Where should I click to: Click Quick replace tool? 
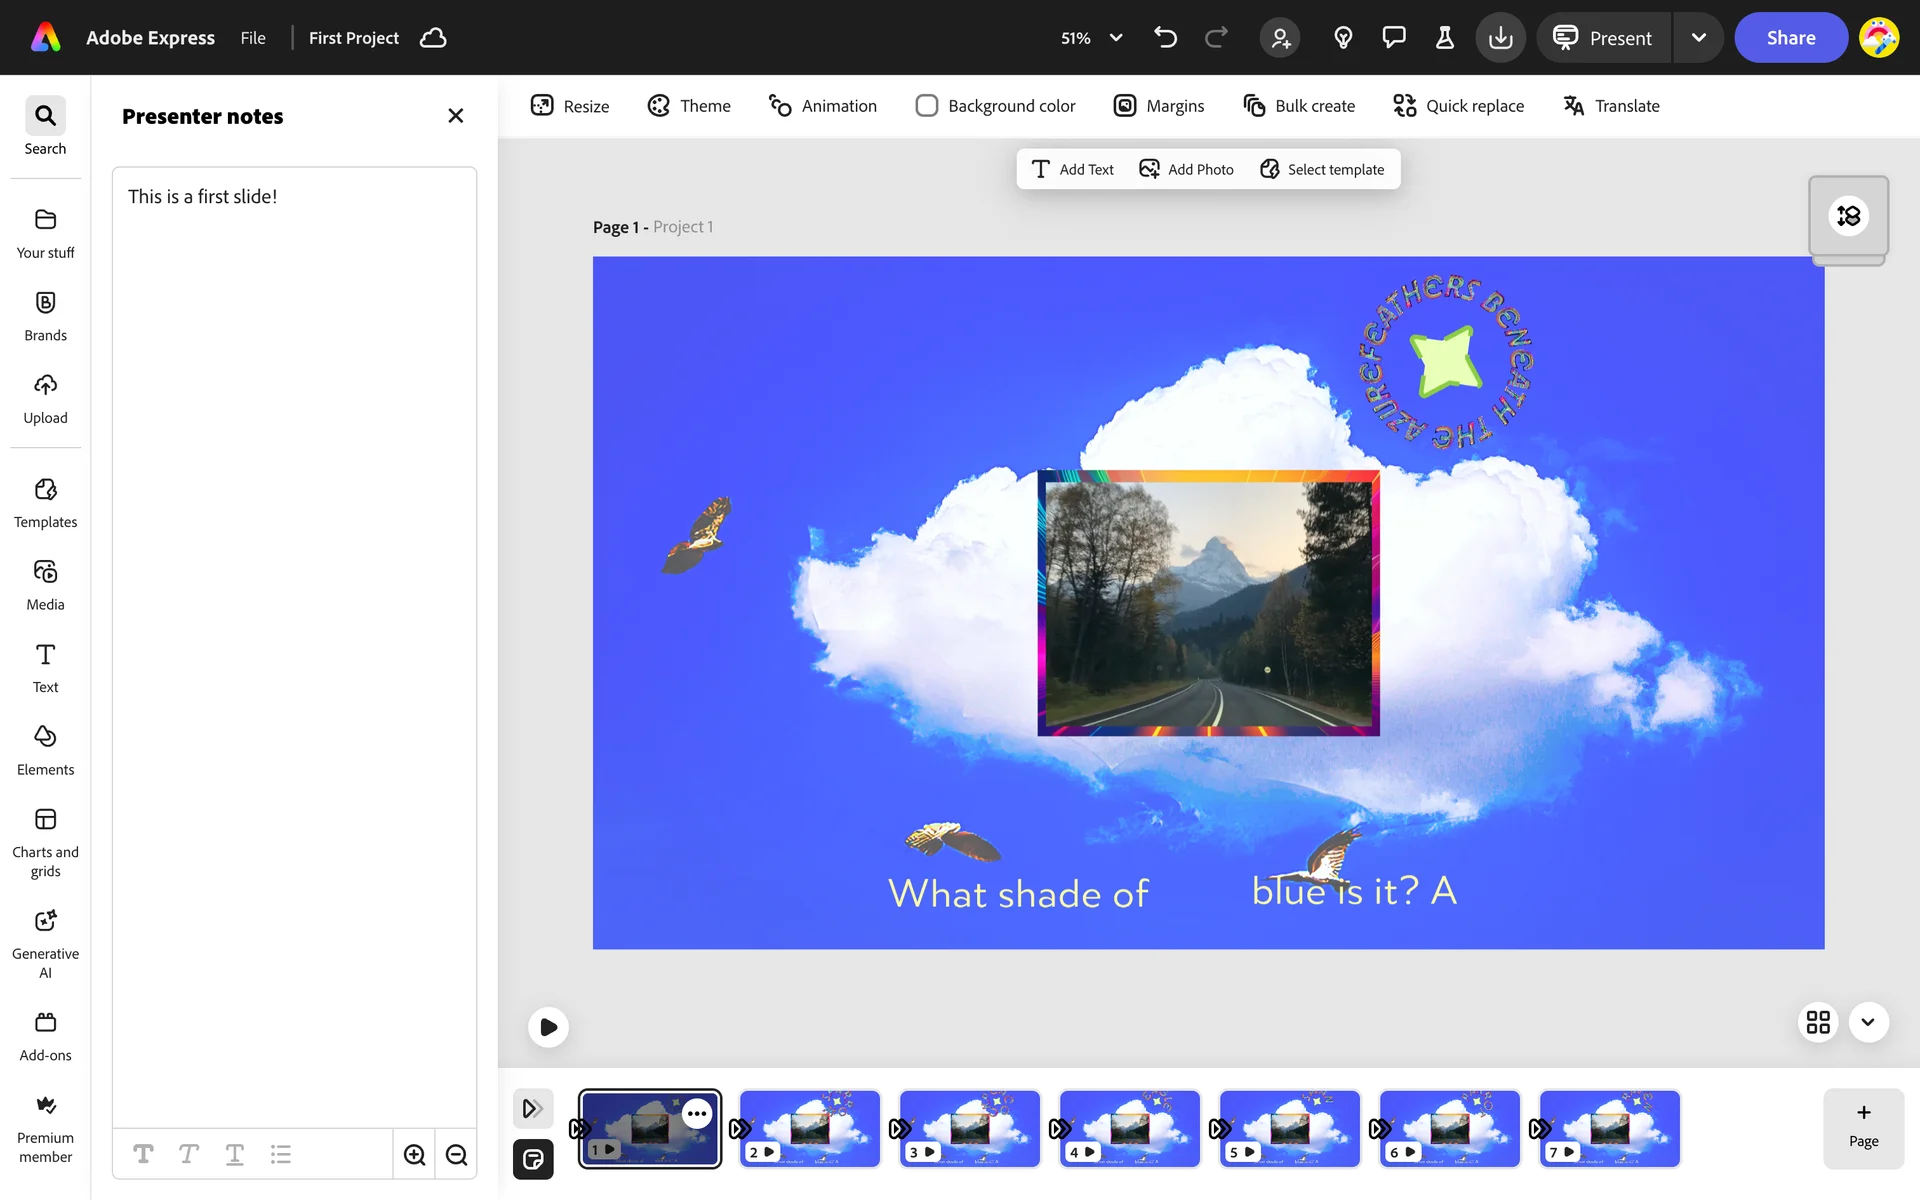point(1458,106)
